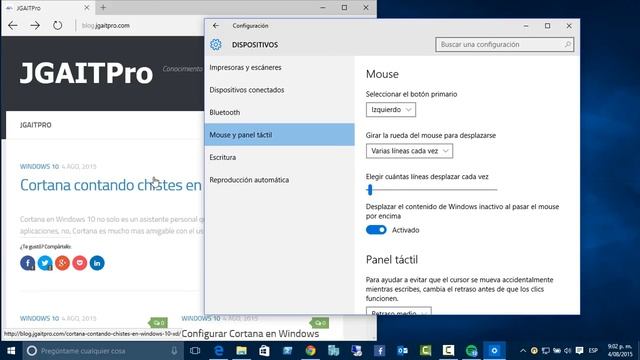Viewport: 640px width, 360px height.
Task: Share the post on Twitter
Action: point(45,263)
